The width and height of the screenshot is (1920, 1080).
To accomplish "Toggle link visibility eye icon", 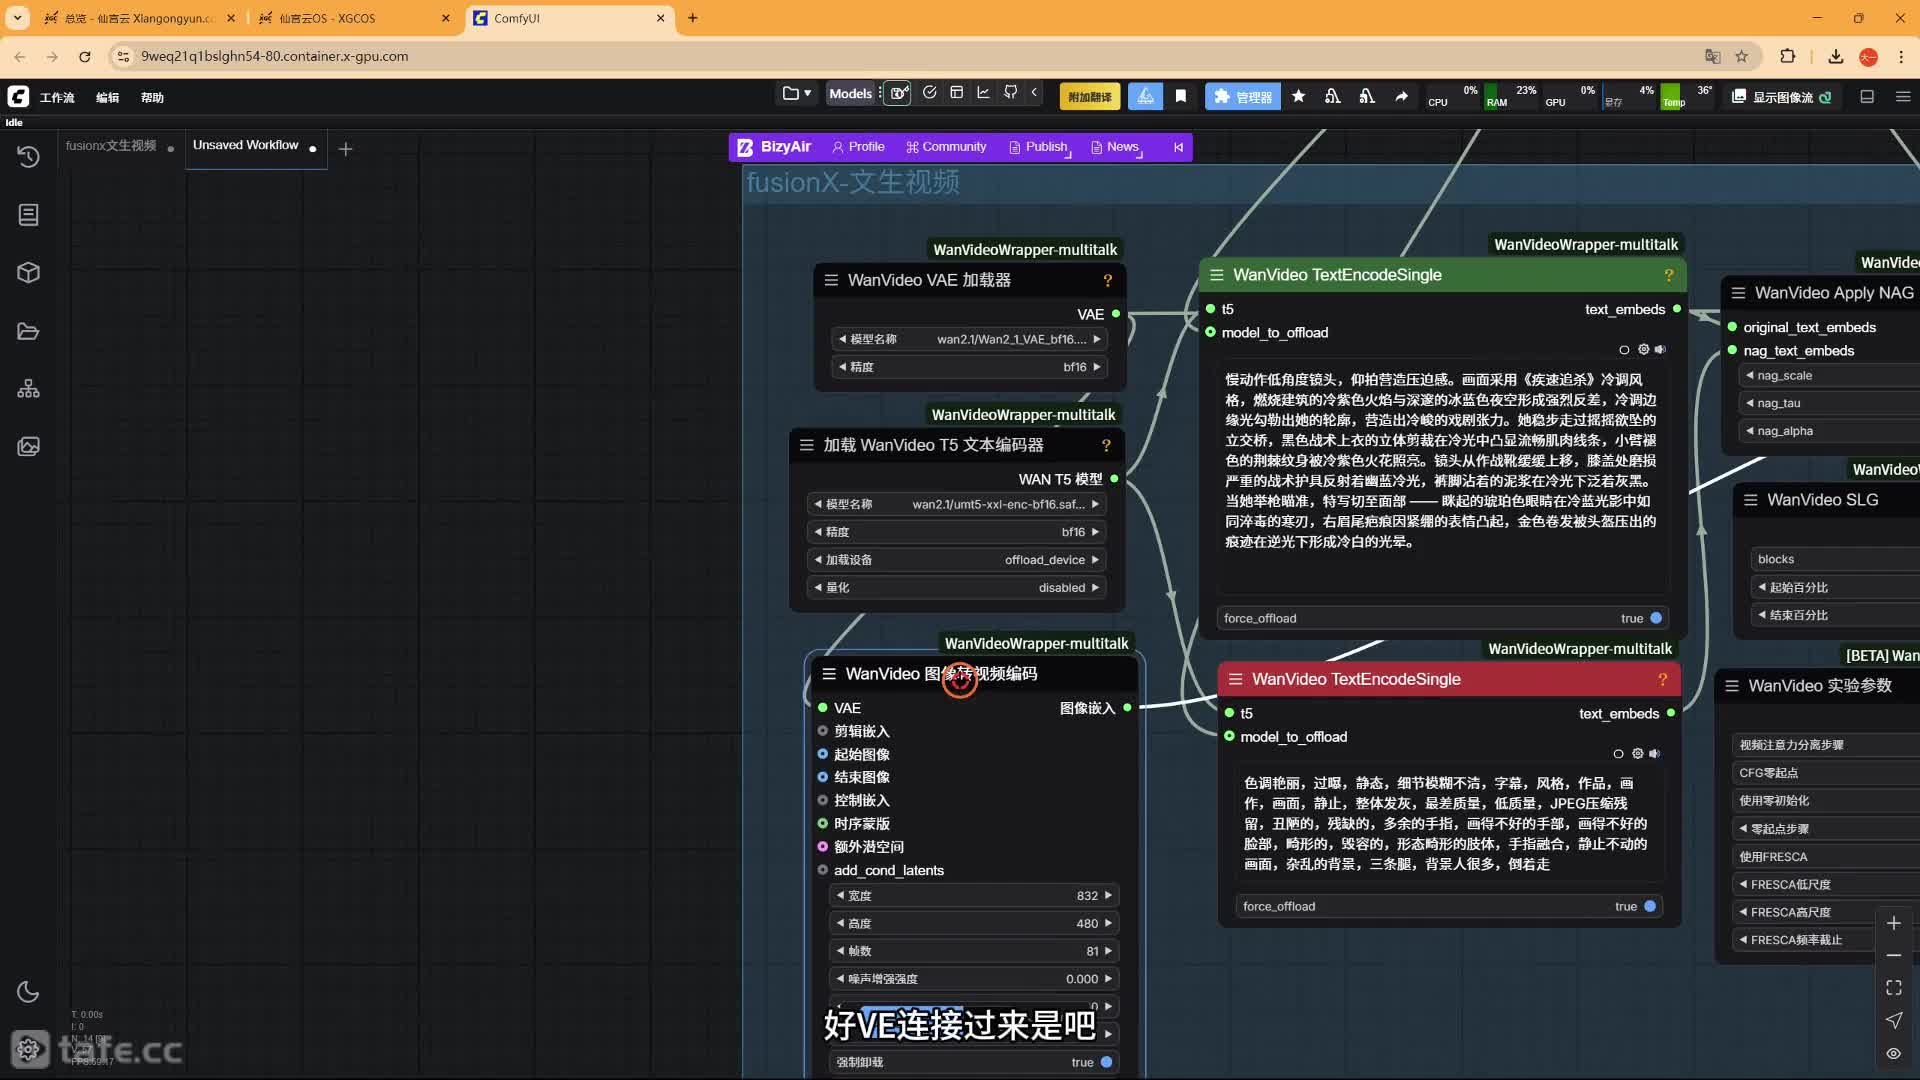I will tap(1893, 1053).
